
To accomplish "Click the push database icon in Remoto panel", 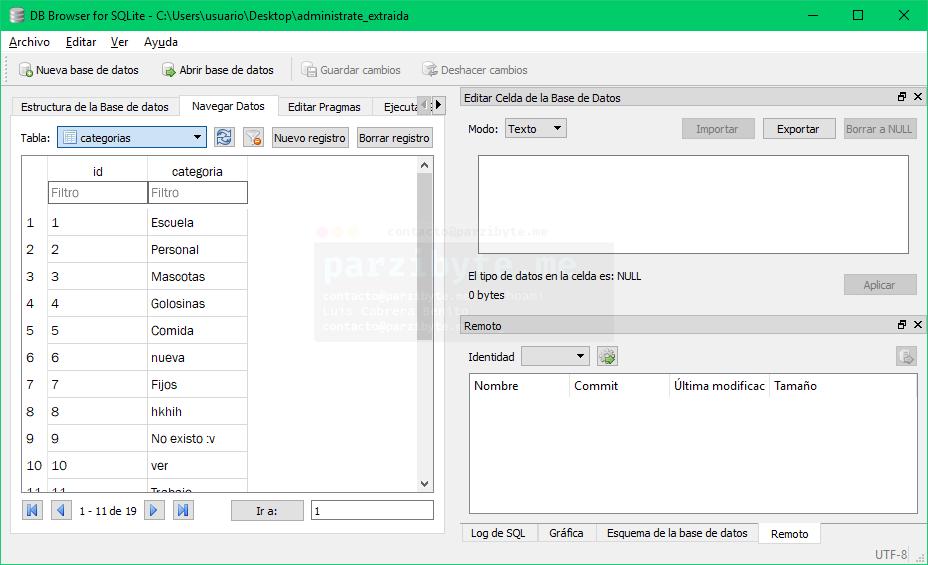I will [x=906, y=356].
